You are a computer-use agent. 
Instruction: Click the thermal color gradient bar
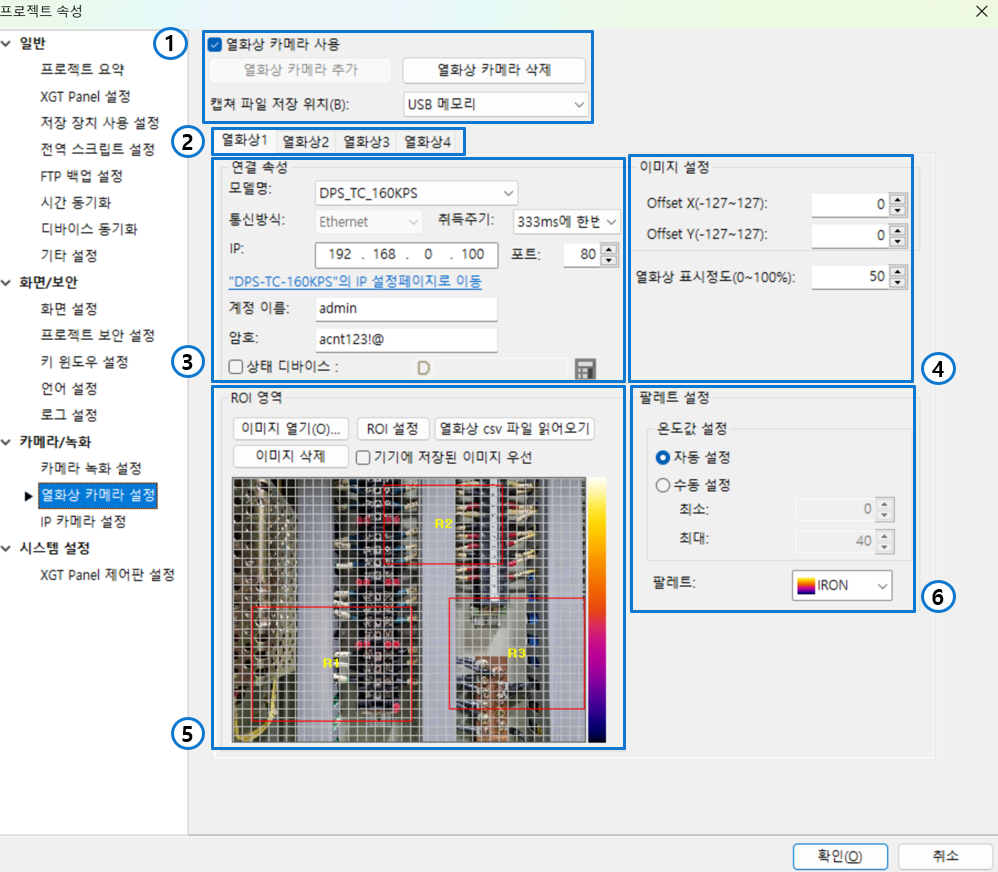pyautogui.click(x=596, y=610)
